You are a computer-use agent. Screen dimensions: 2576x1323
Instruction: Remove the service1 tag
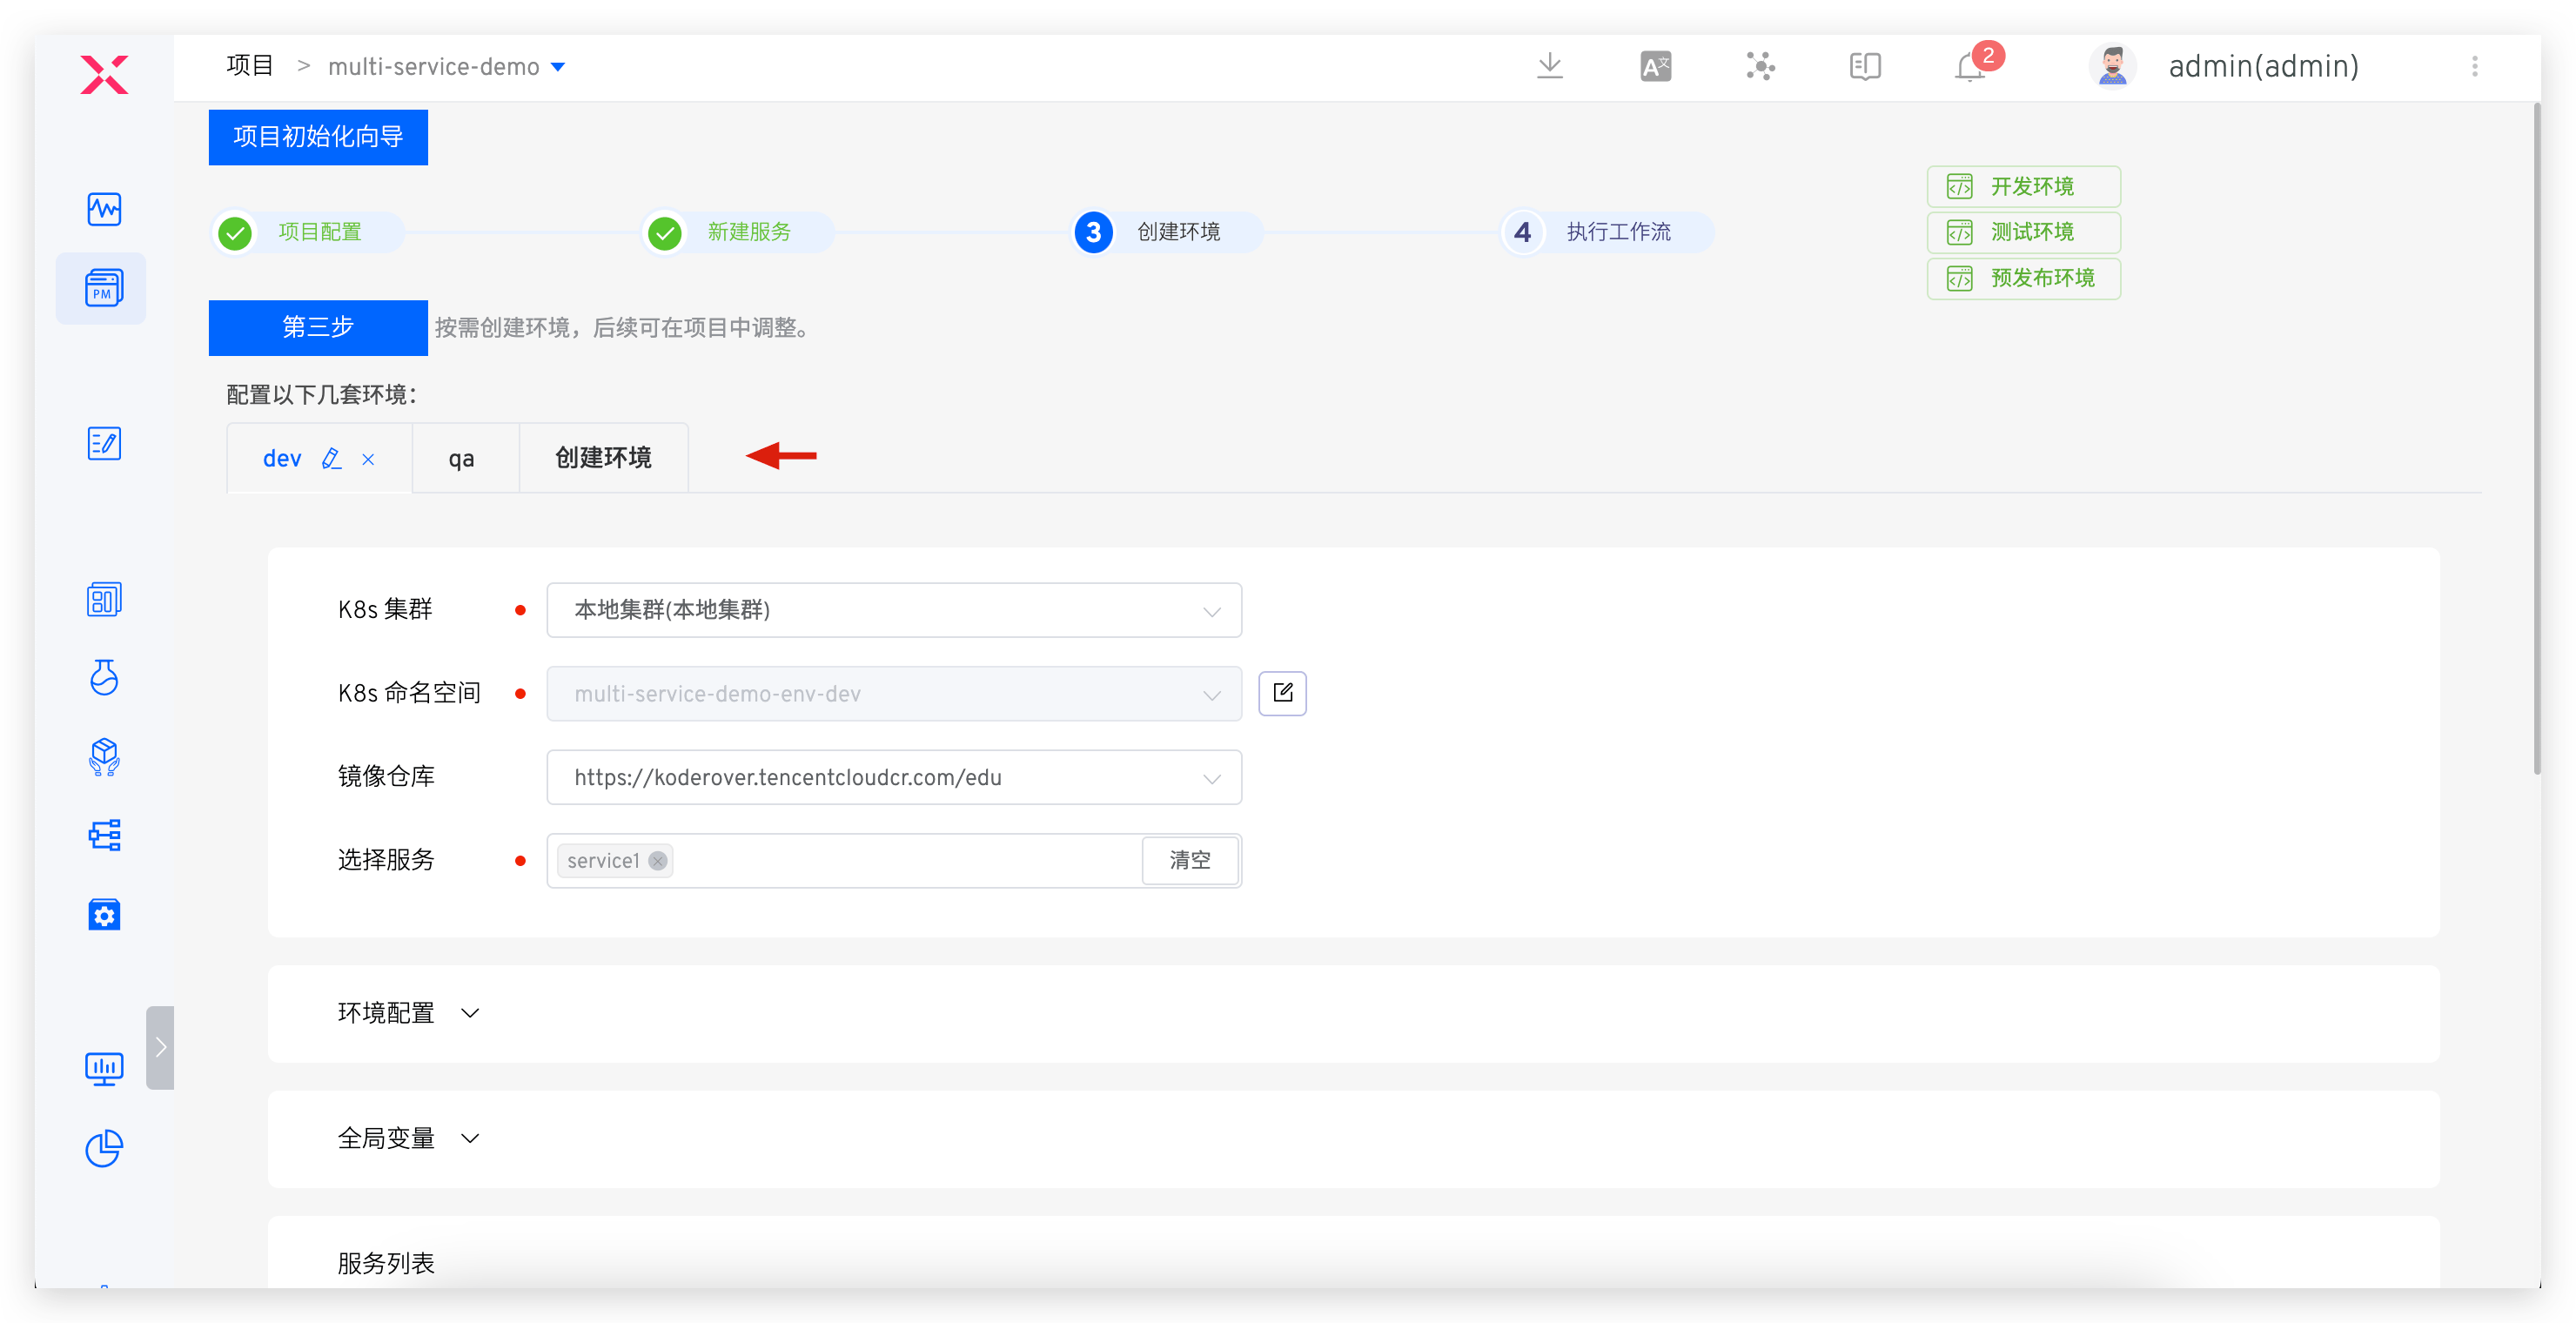(657, 861)
